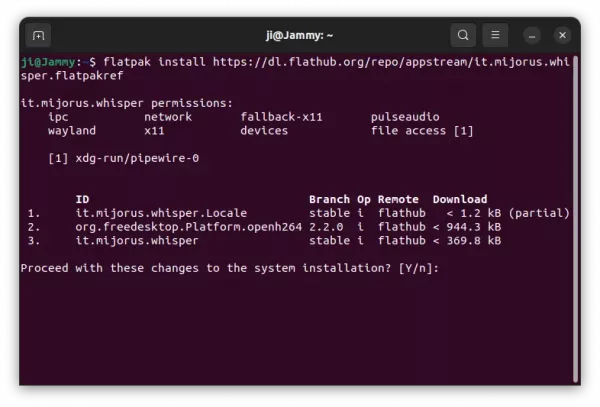
Task: Click the < 369.8 kB download size
Action: point(467,241)
